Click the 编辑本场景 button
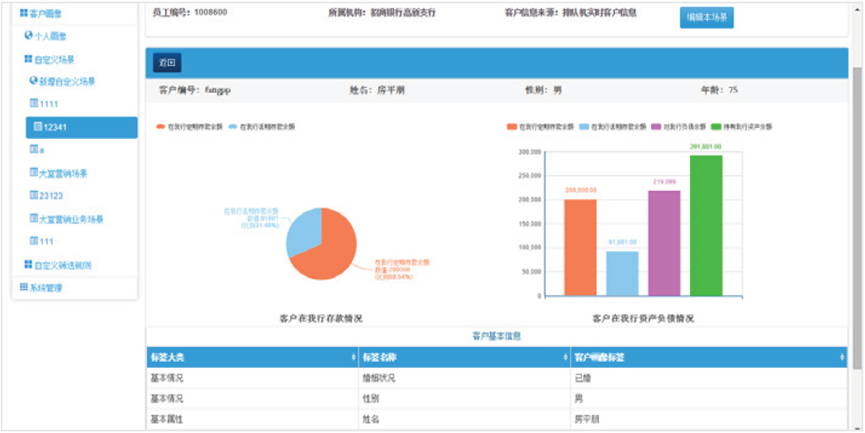 [706, 17]
